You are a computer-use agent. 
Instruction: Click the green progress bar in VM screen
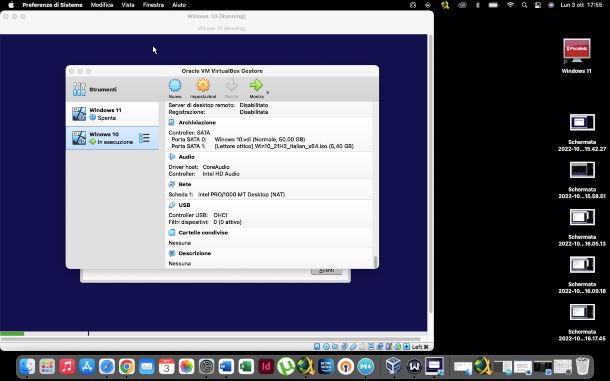(x=12, y=334)
